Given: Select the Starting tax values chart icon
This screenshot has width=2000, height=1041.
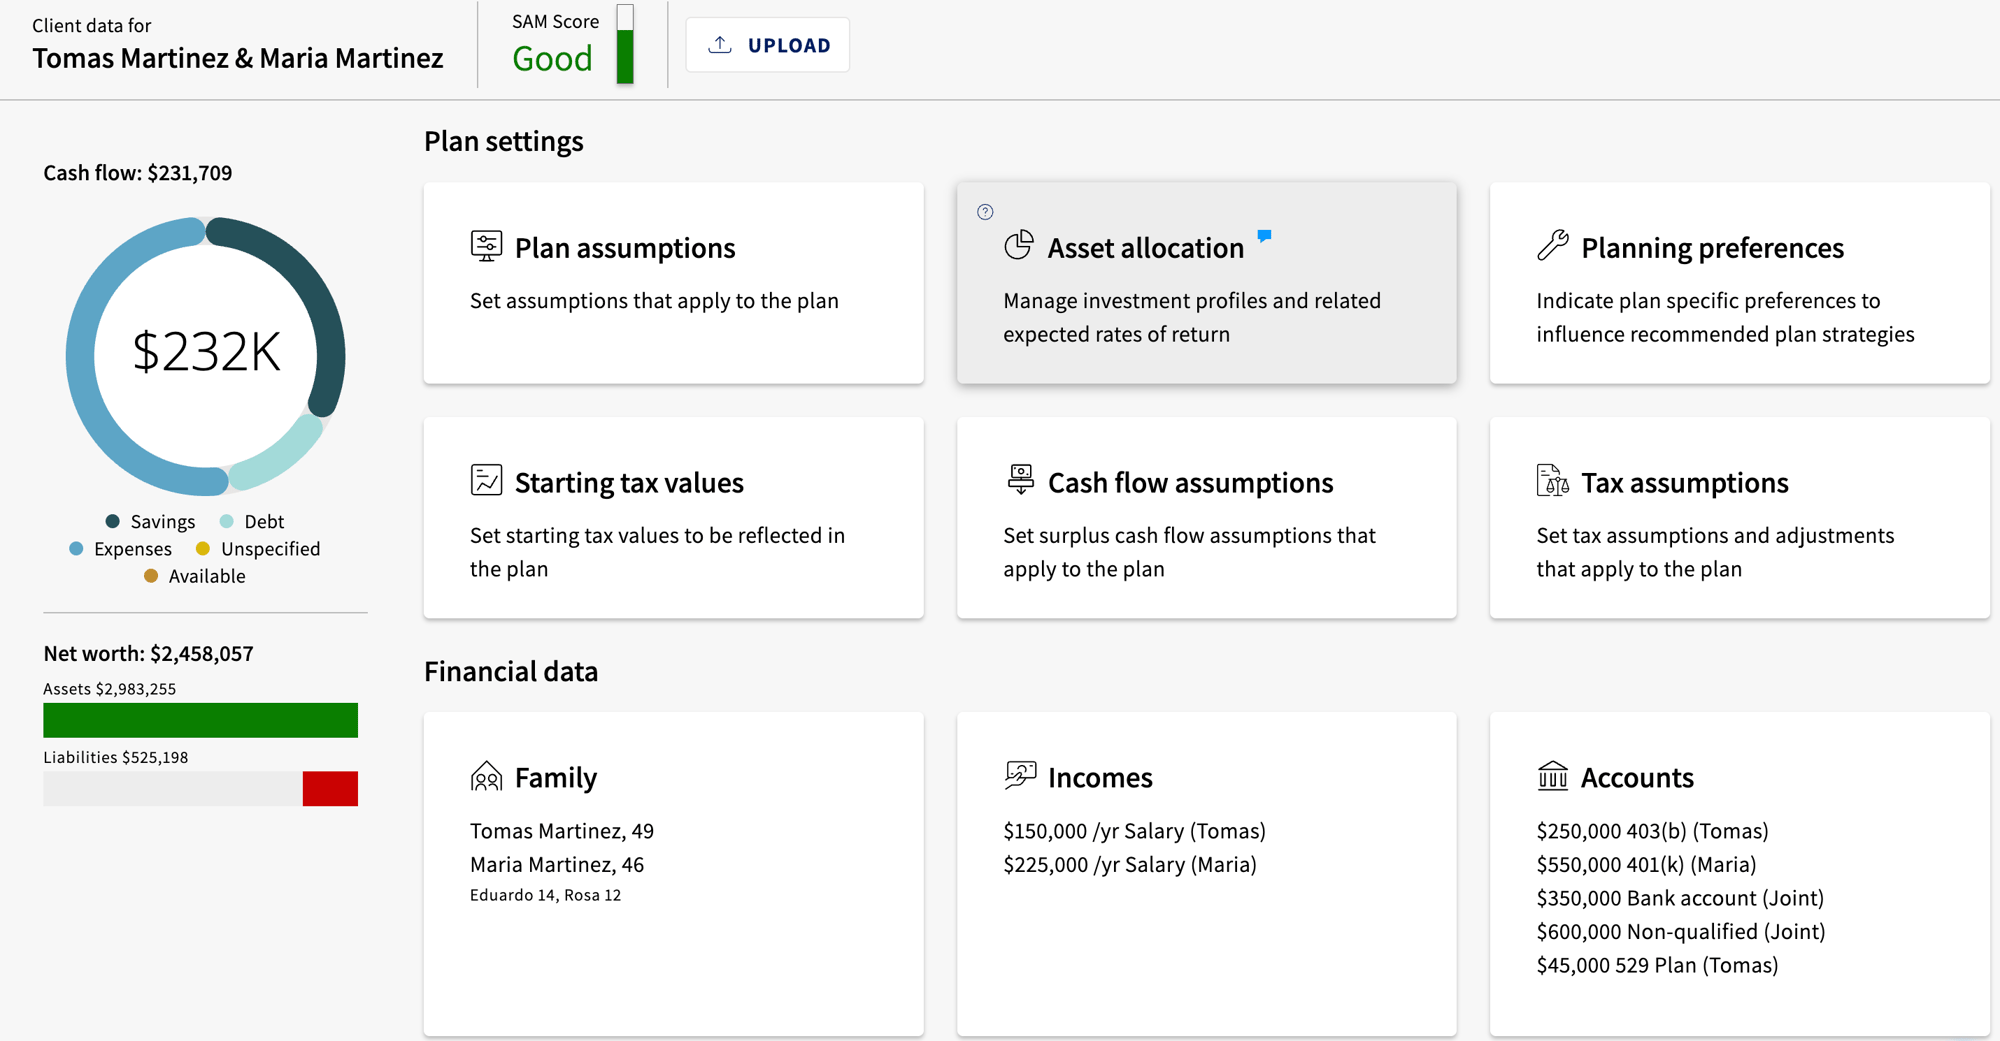Looking at the screenshot, I should click(x=486, y=480).
